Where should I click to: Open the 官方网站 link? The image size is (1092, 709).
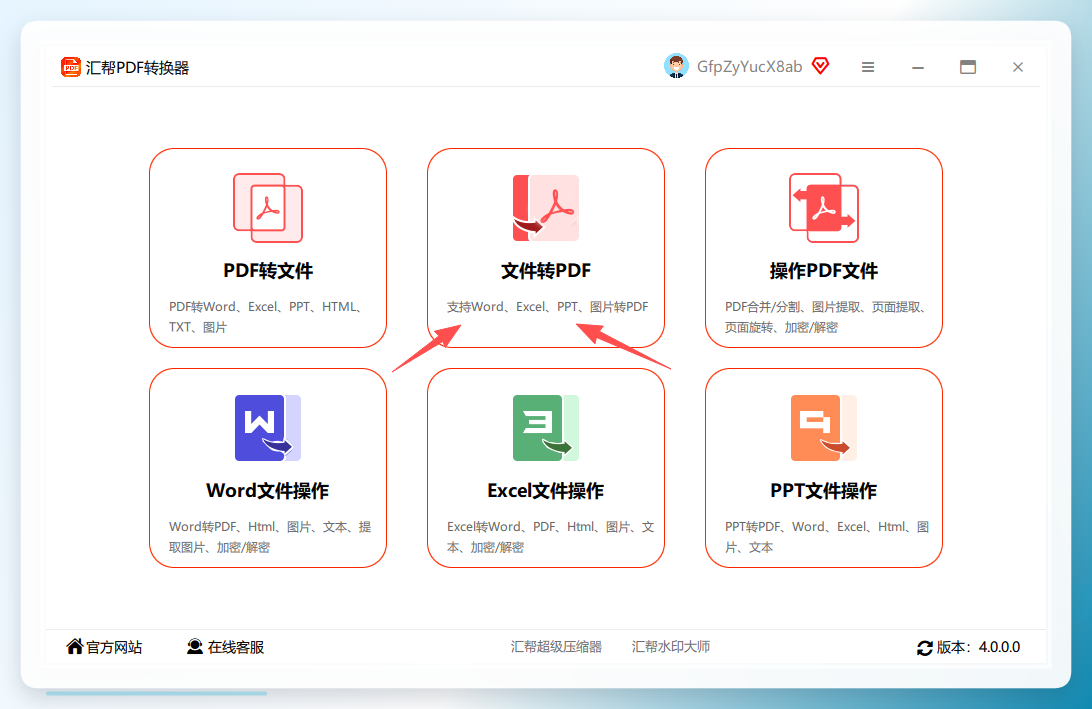coord(114,647)
